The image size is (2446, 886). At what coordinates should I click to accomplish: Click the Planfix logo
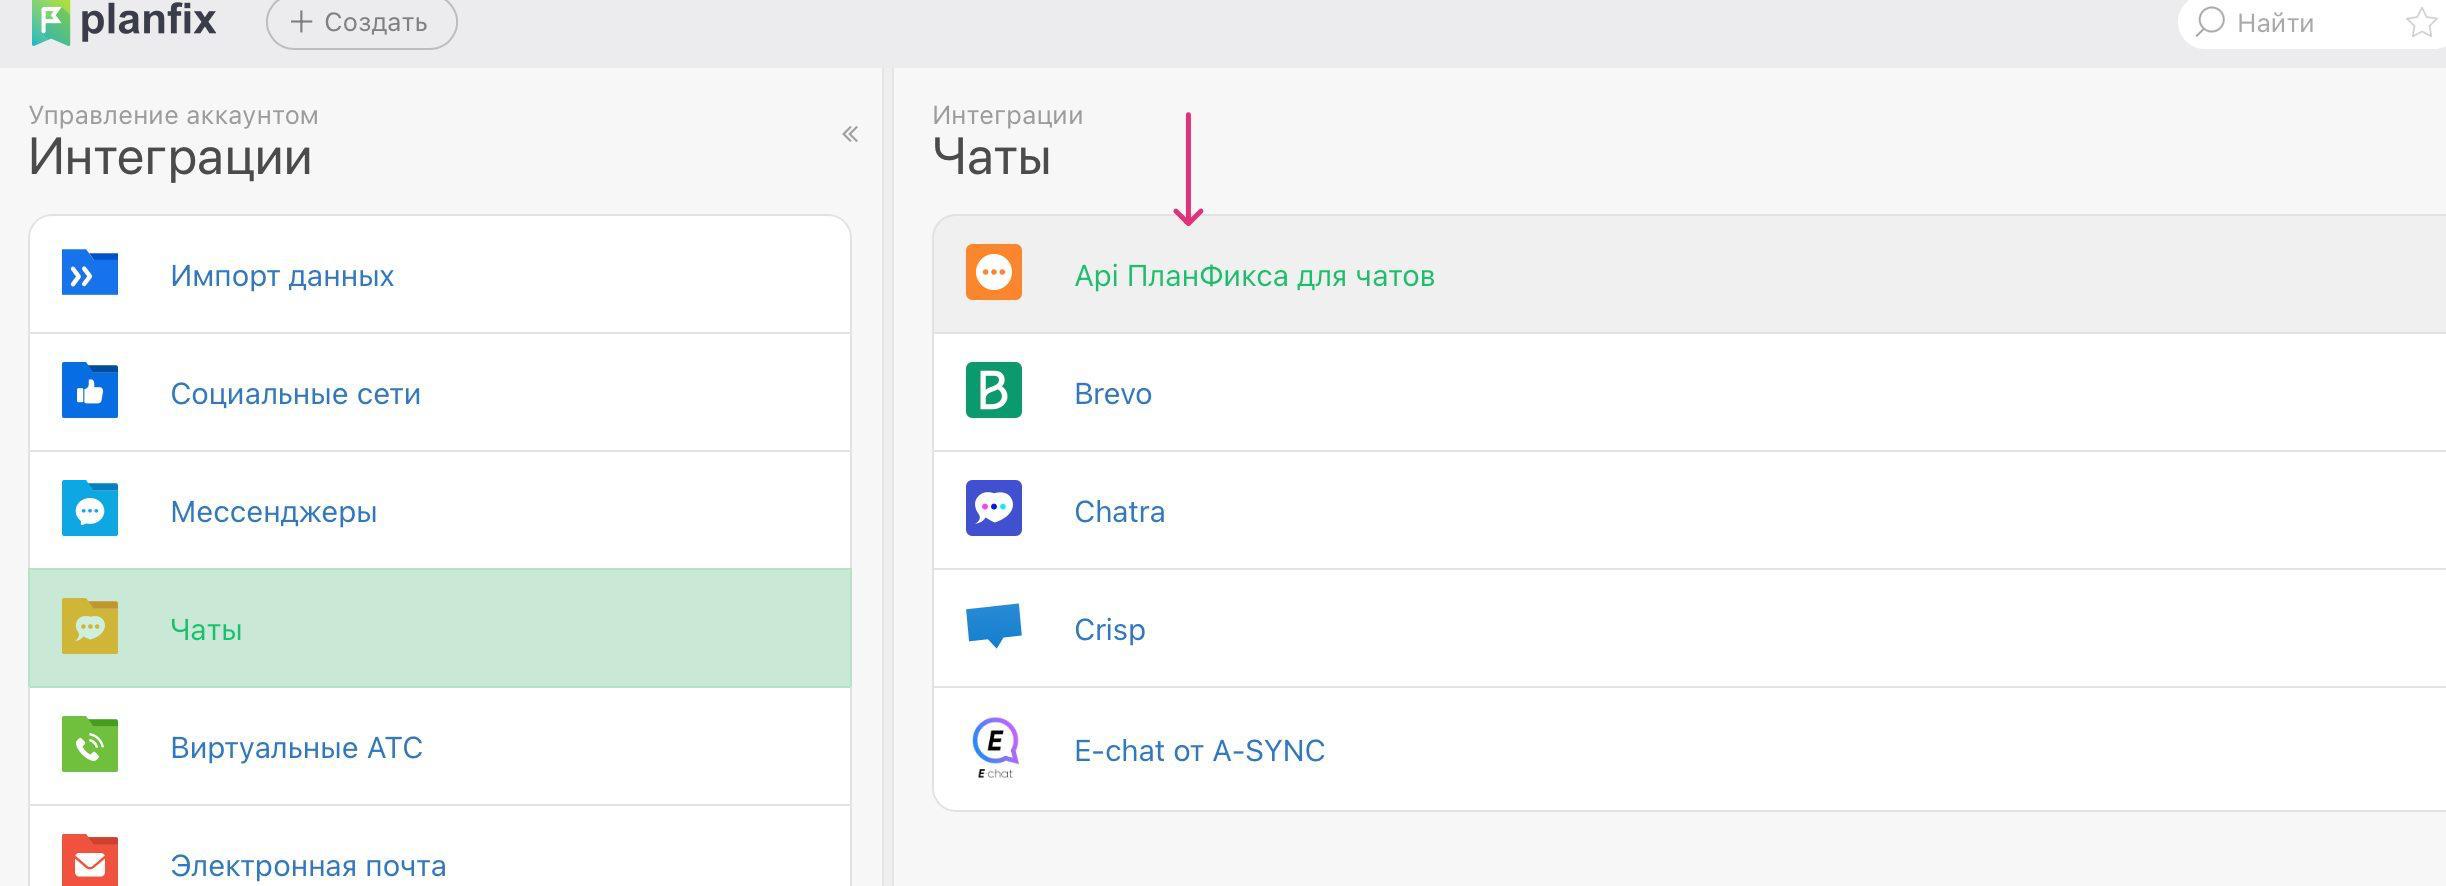tap(124, 22)
